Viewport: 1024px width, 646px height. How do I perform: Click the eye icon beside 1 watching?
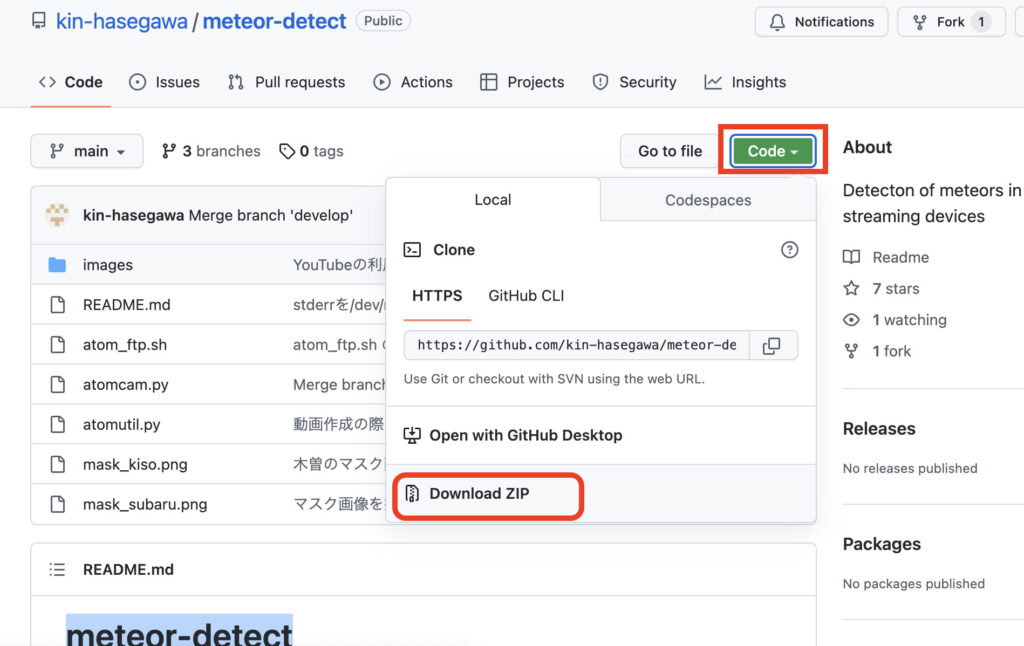(852, 320)
